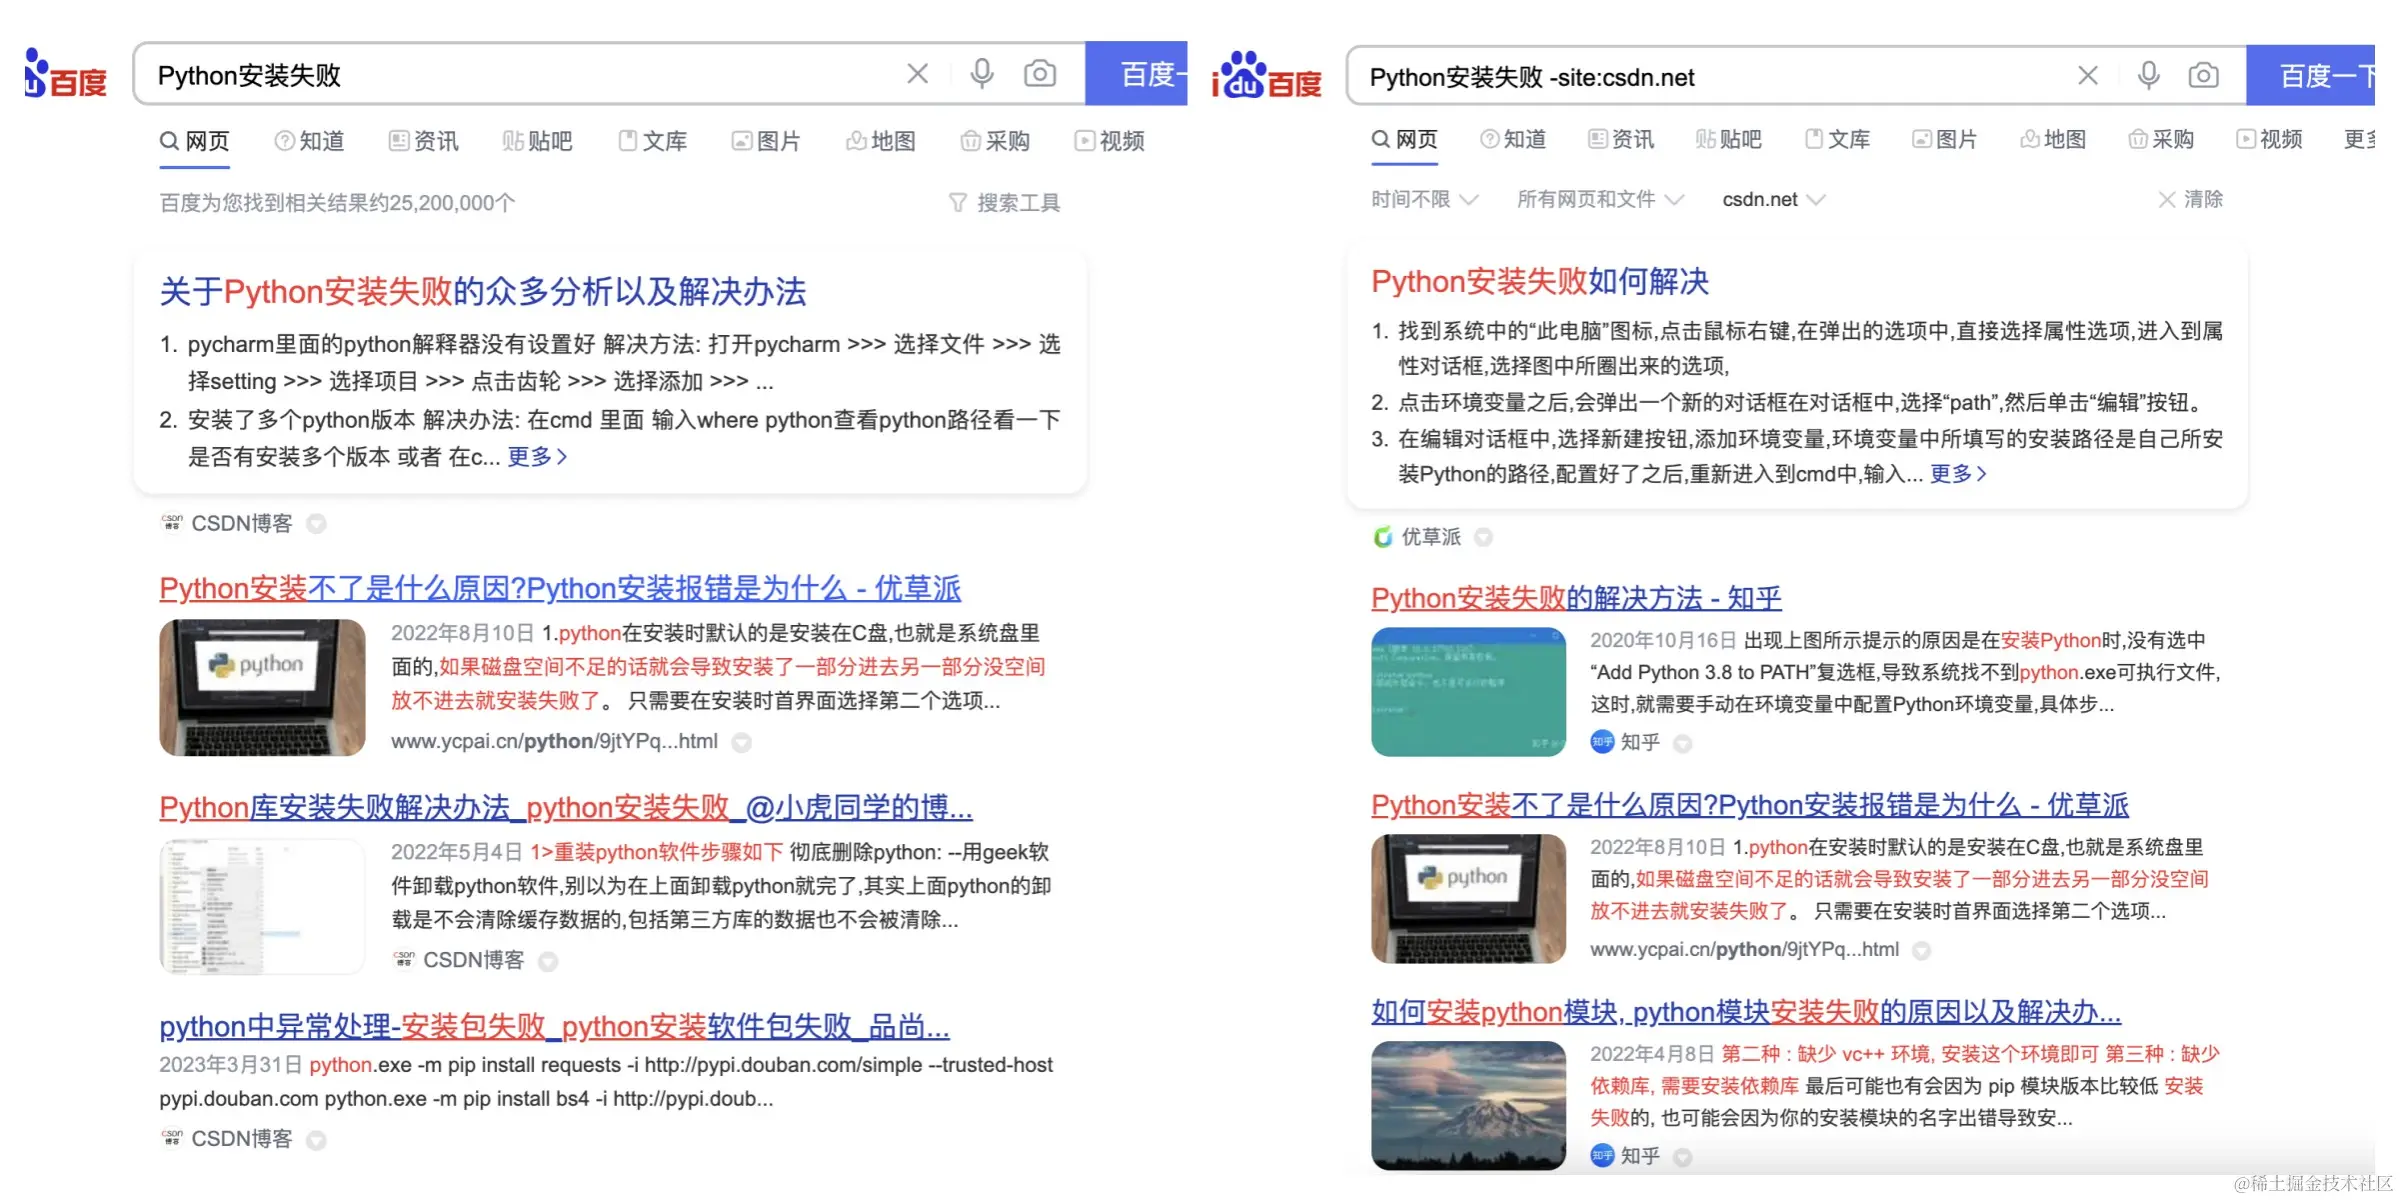This screenshot has width=2400, height=1200.
Task: Click mountain thumbnail in right window
Action: 1468,1106
